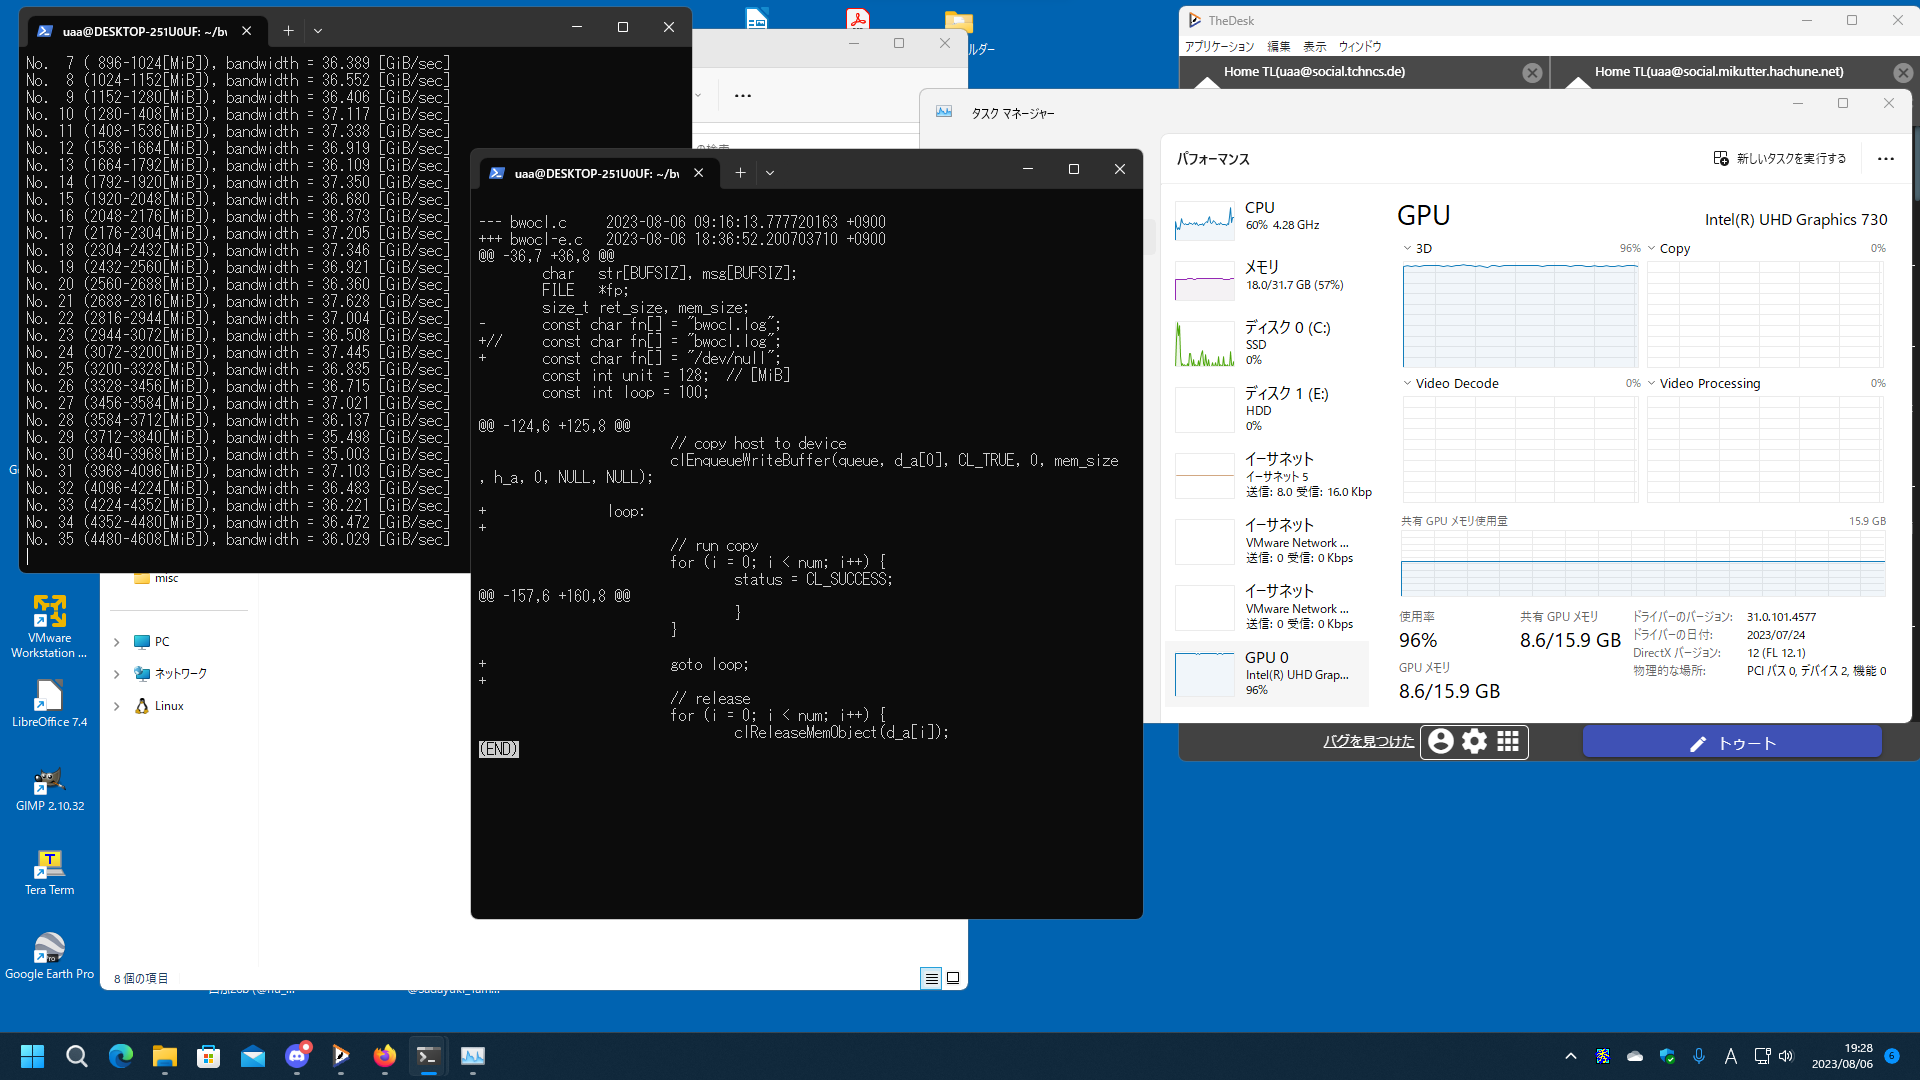This screenshot has height=1080, width=1920.
Task: Expand the PC tree node
Action: (x=117, y=642)
